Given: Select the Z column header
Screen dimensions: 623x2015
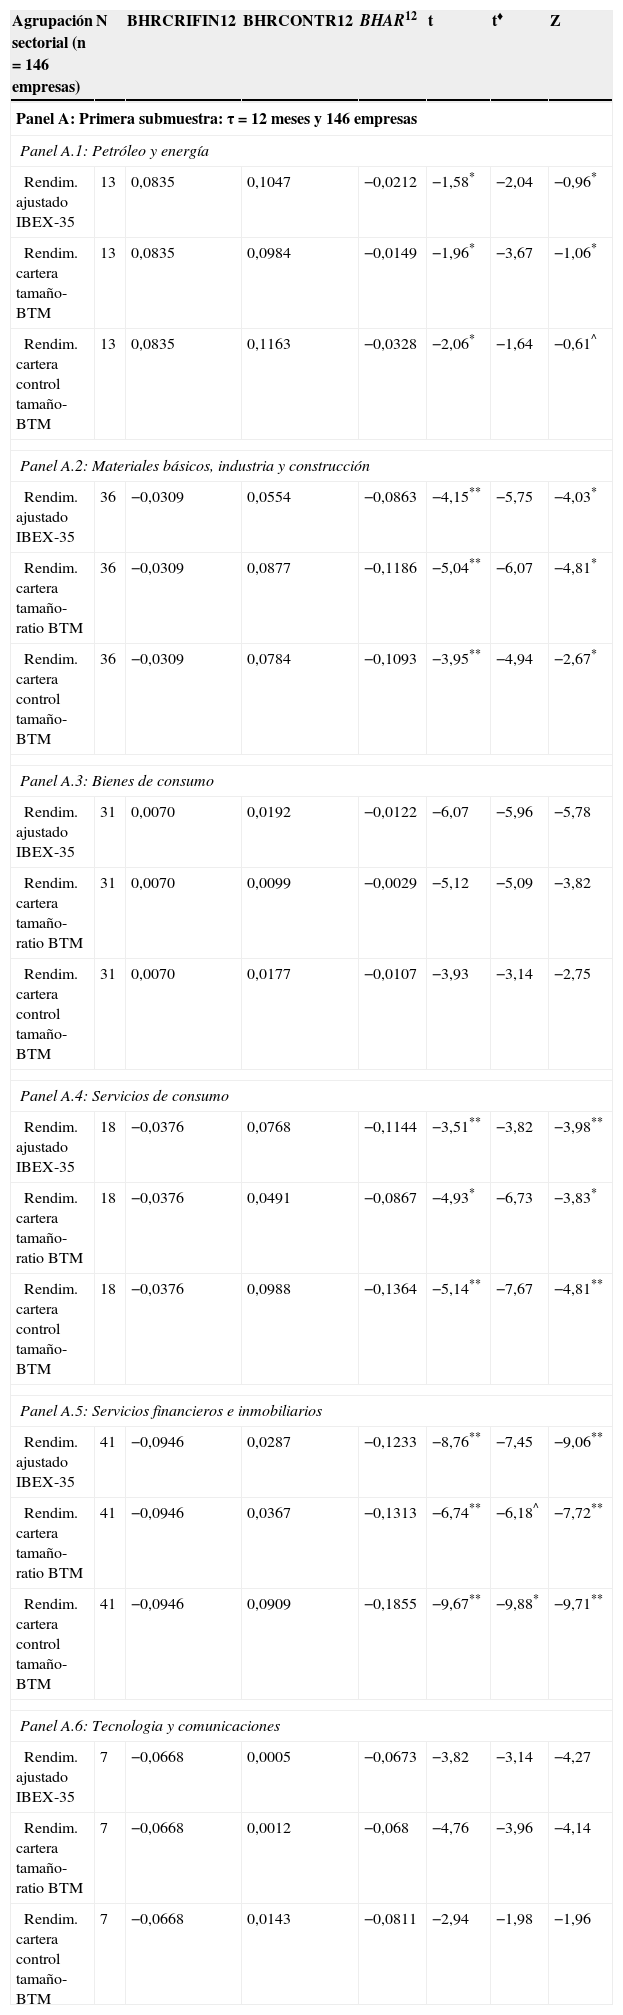Looking at the screenshot, I should pyautogui.click(x=555, y=20).
